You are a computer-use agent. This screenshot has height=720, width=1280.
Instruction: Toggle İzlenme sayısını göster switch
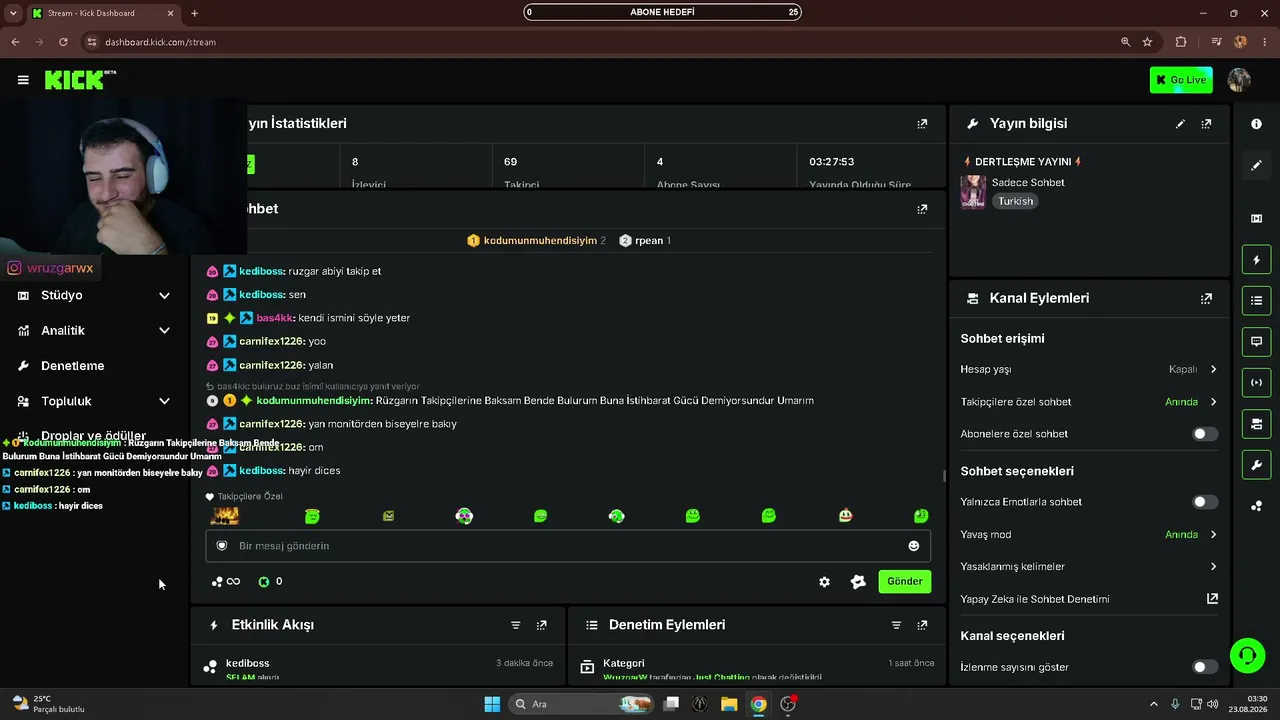pyautogui.click(x=1205, y=667)
